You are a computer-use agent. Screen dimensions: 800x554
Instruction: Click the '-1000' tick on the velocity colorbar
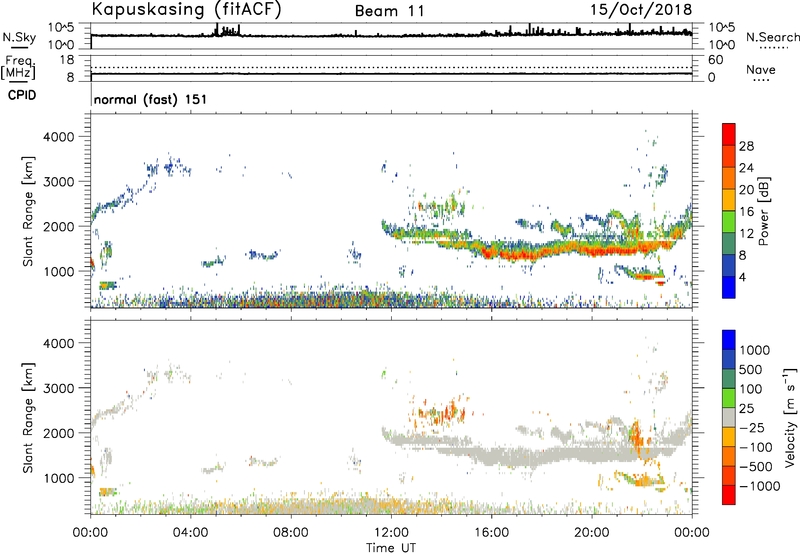(x=759, y=486)
